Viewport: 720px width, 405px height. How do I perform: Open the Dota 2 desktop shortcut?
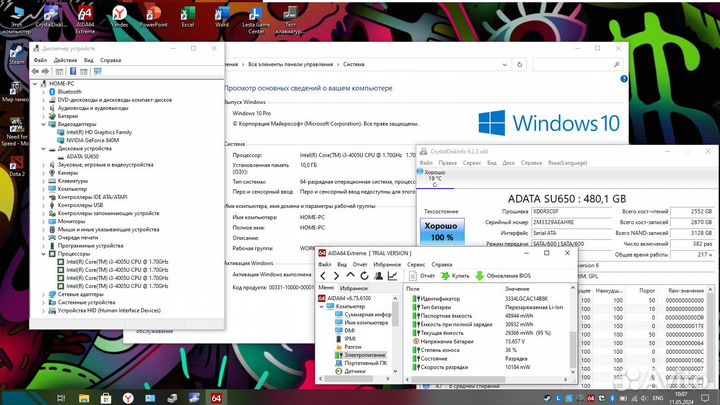[17, 166]
